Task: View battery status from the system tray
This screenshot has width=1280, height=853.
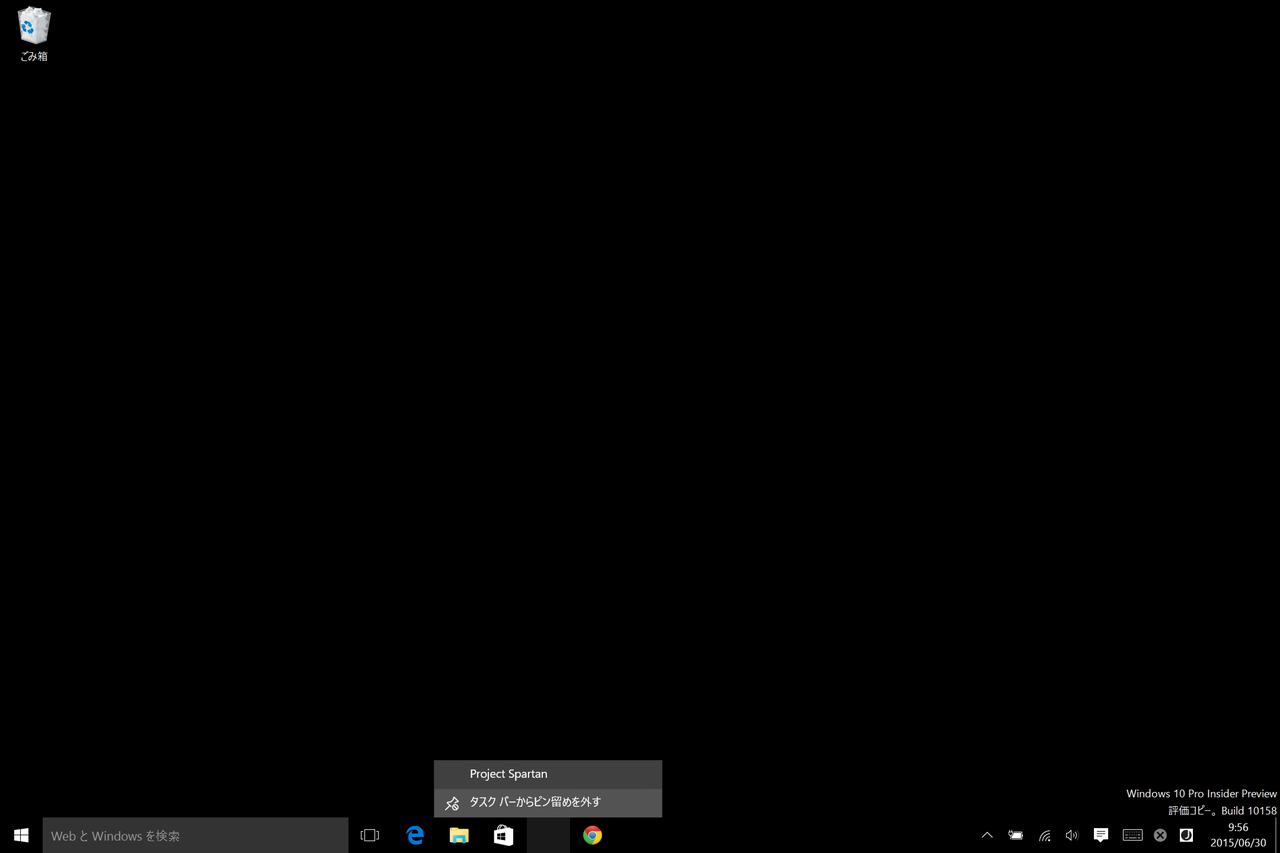Action: 1015,835
